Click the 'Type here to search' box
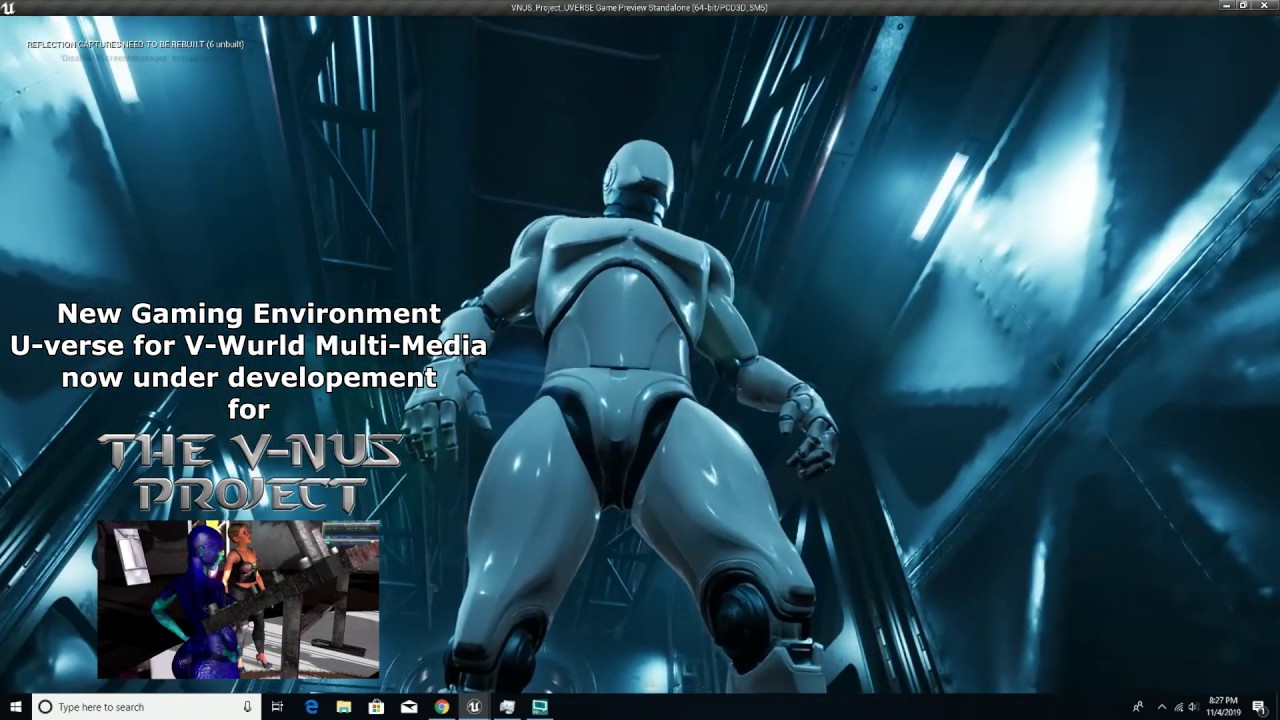The width and height of the screenshot is (1280, 720). tap(146, 707)
